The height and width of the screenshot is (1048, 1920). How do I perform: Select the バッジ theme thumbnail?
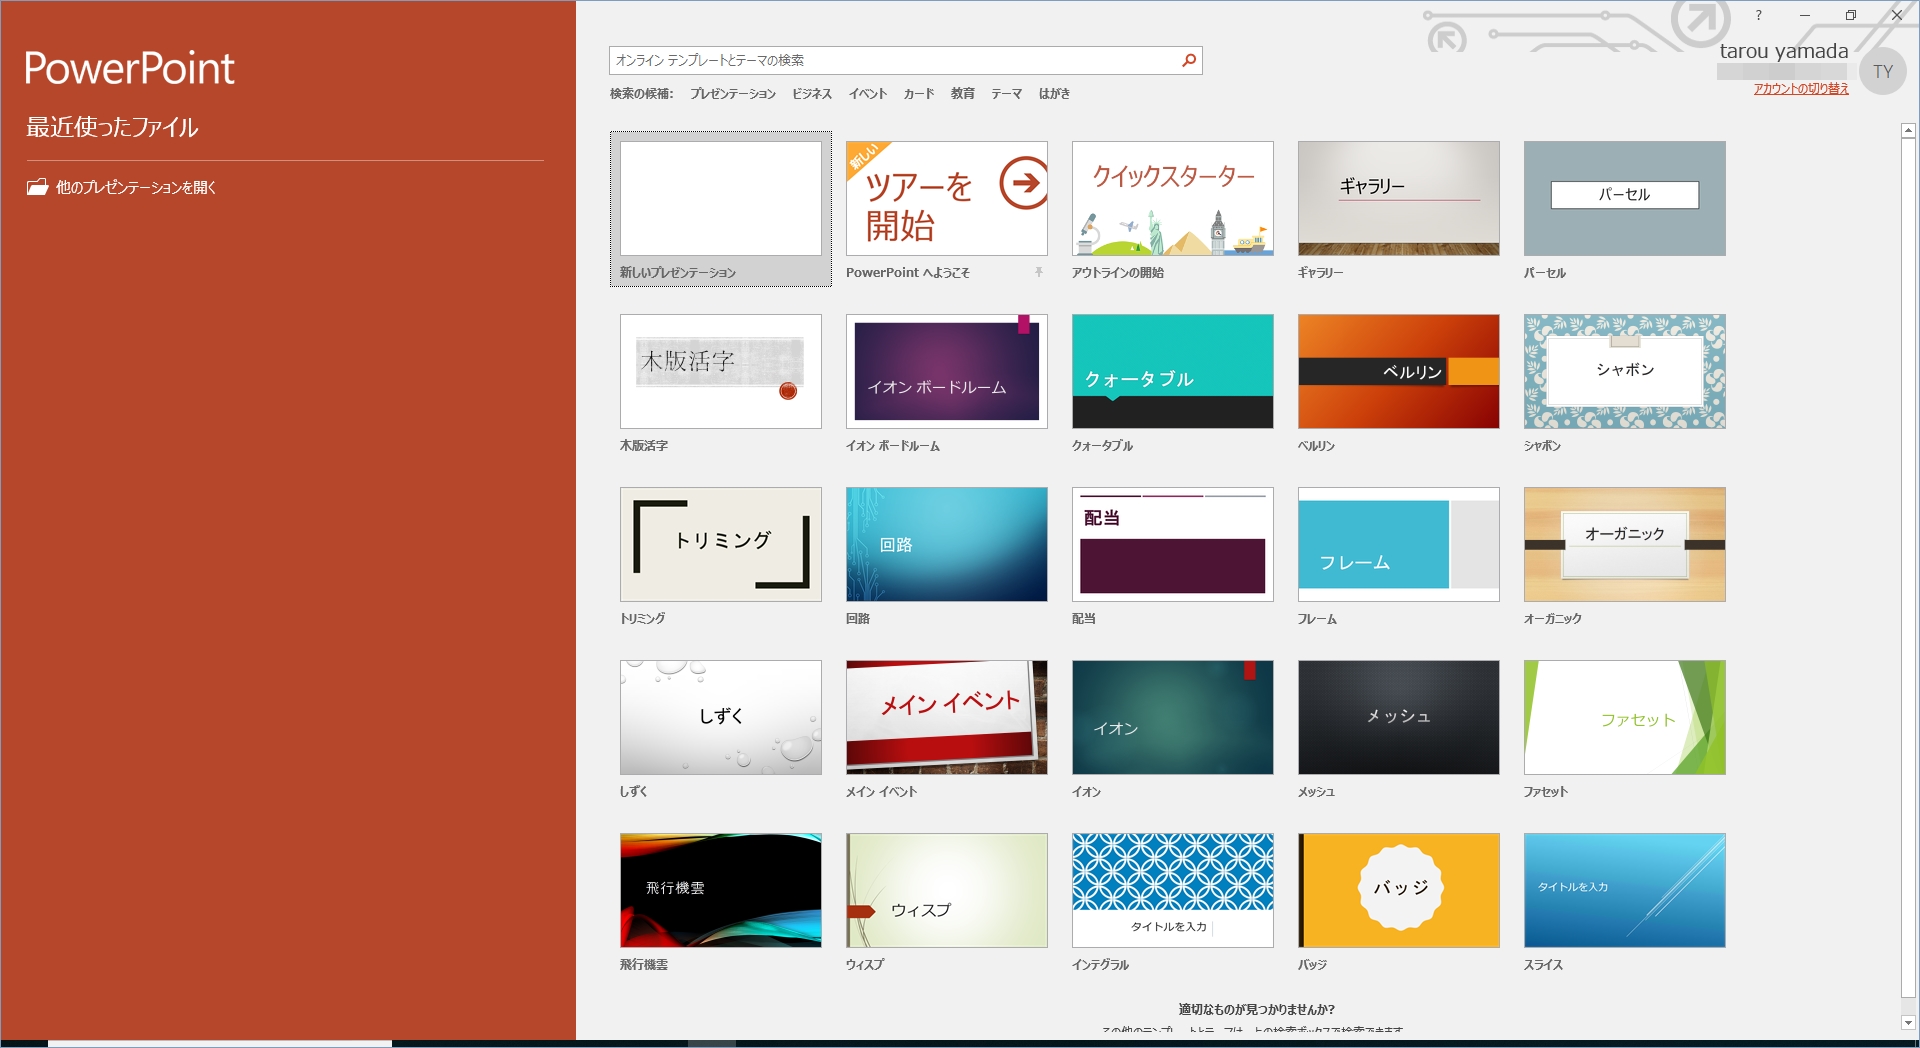click(1399, 890)
